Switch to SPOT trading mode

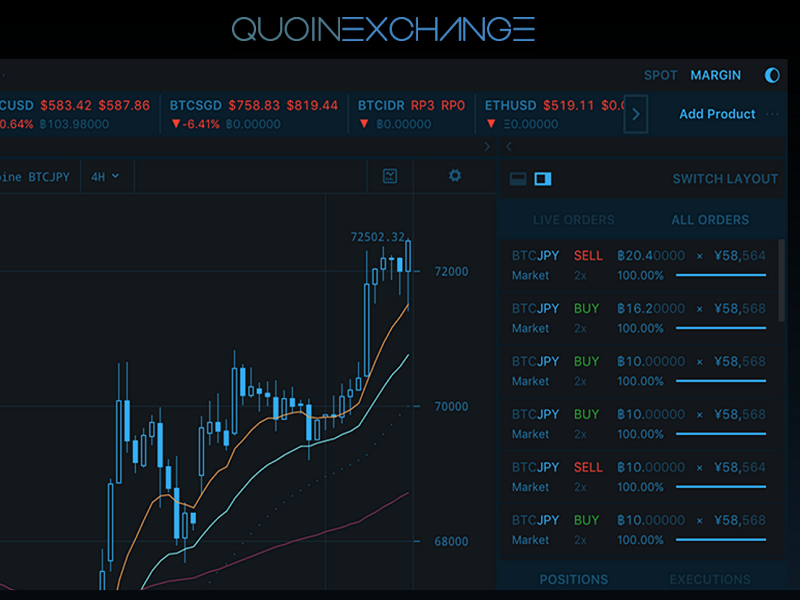click(x=660, y=75)
